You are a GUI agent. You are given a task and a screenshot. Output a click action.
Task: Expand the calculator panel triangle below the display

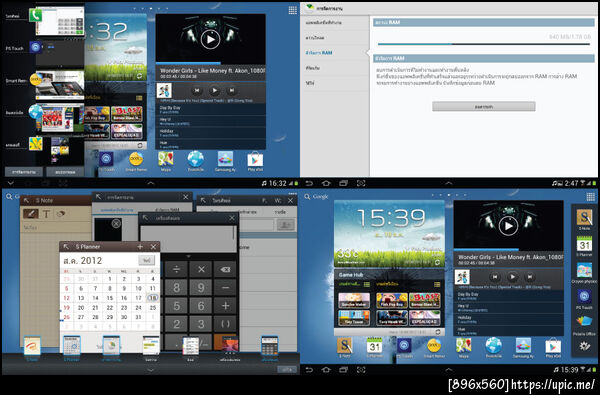[x=188, y=256]
